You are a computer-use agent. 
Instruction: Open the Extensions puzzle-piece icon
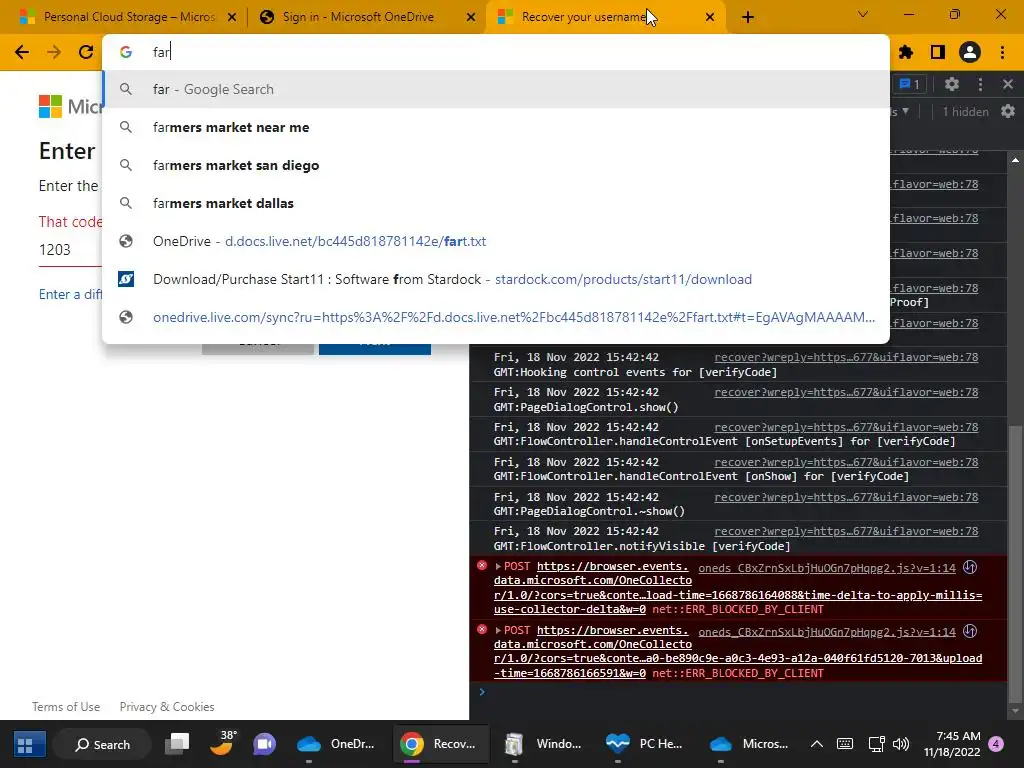coord(906,52)
